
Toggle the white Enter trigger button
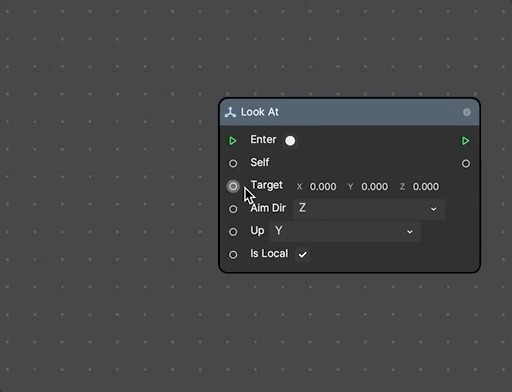click(290, 141)
